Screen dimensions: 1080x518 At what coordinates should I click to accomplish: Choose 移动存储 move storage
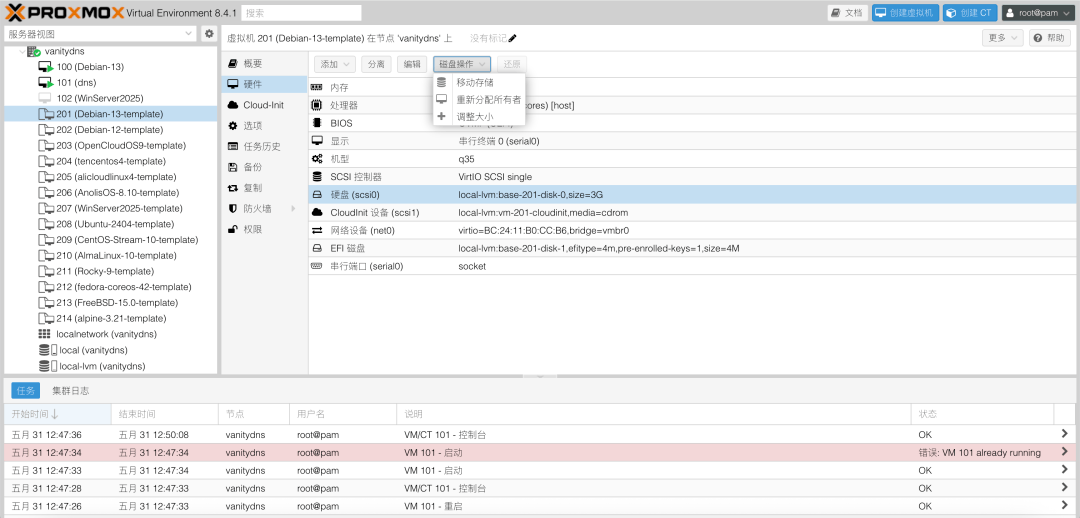pyautogui.click(x=479, y=82)
